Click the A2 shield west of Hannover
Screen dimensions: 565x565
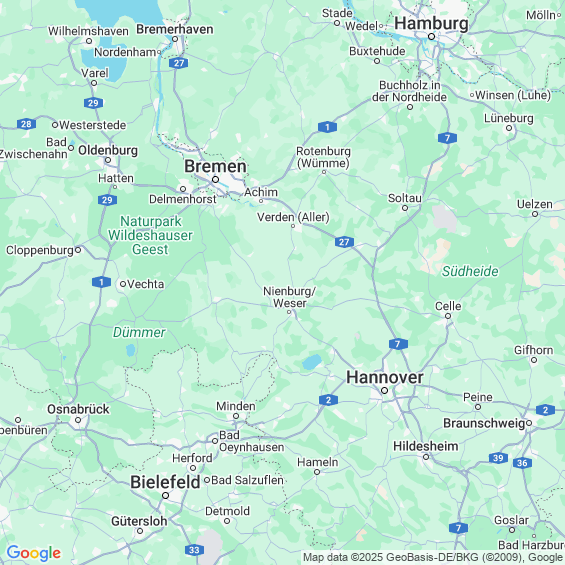328,400
